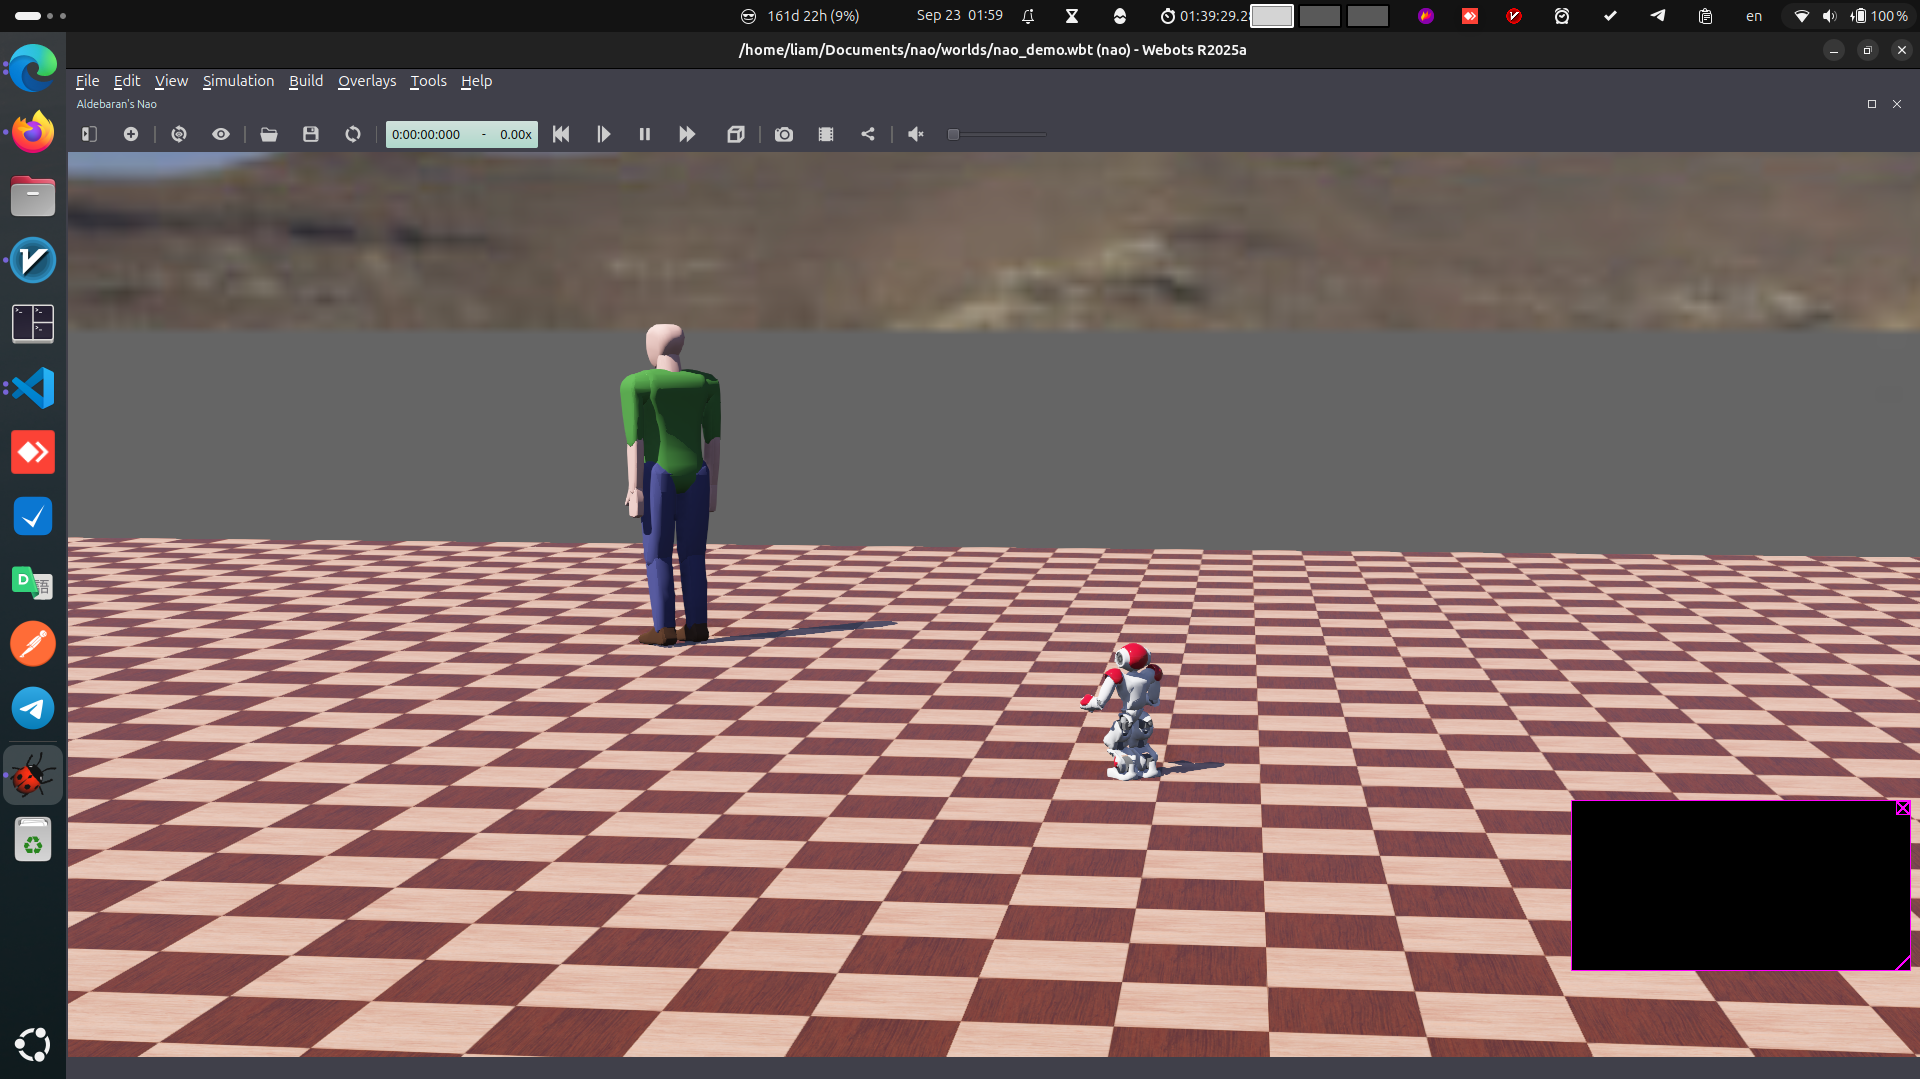1920x1079 pixels.
Task: Toggle the scene tree side panel
Action: click(x=89, y=134)
